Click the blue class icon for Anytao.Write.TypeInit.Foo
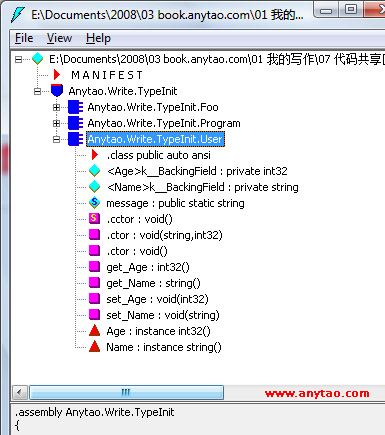385x435 pixels. pos(75,107)
